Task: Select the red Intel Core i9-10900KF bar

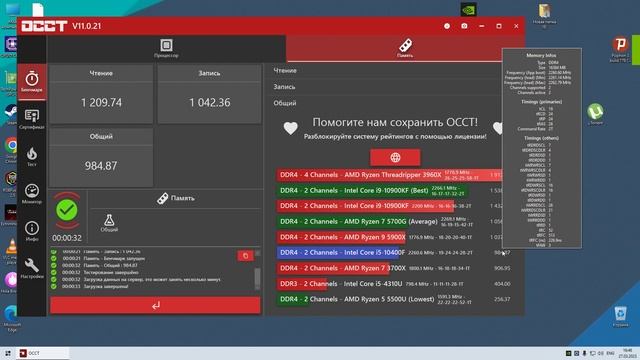Action: click(365, 206)
